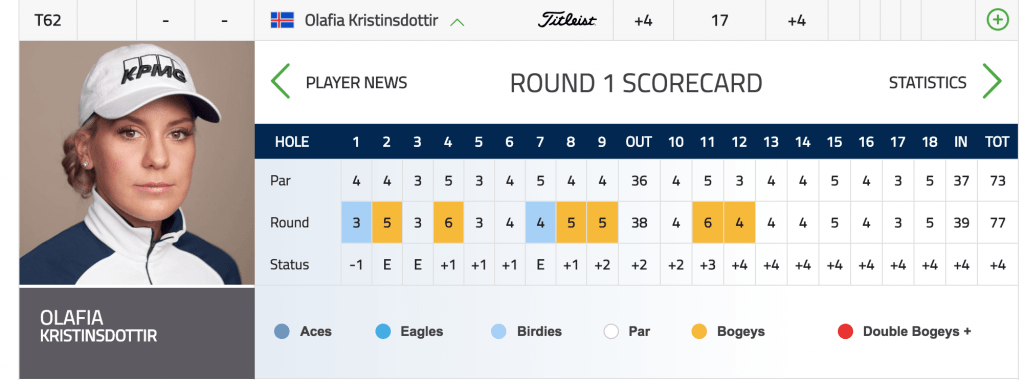This screenshot has width=1024, height=380.
Task: Click the hole 7 birdie score cell
Action: (540, 223)
